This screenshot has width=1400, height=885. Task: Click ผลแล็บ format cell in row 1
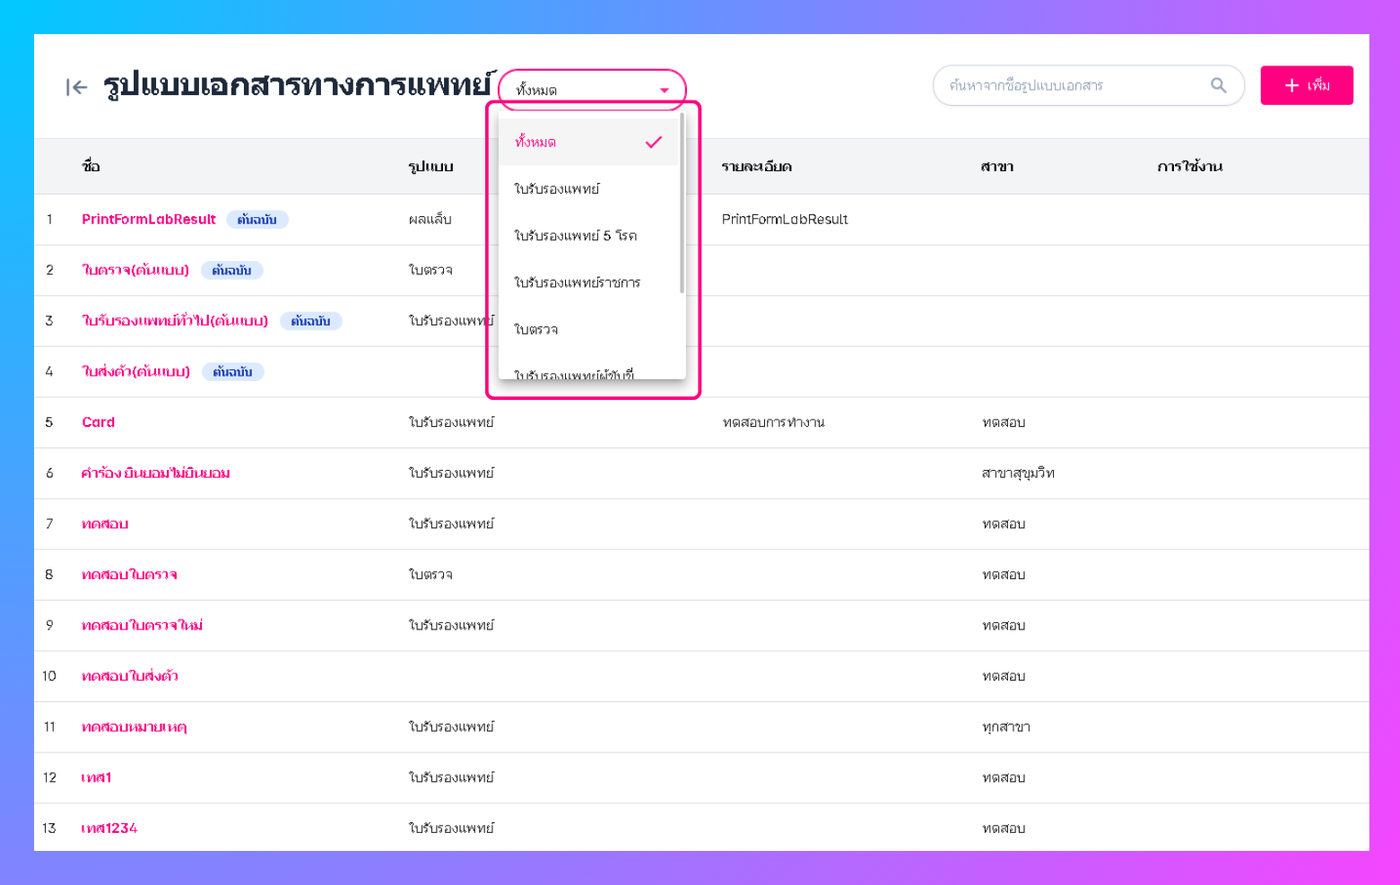pos(431,219)
